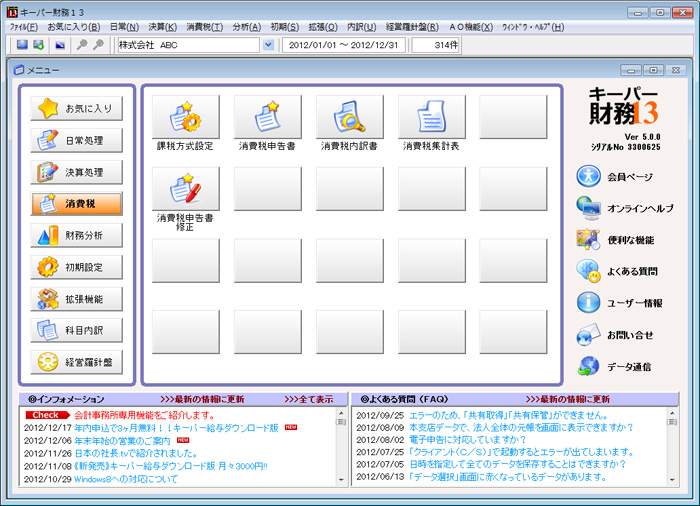Click 314件 record count field
Viewport: 700px width, 506px height.
[436, 45]
